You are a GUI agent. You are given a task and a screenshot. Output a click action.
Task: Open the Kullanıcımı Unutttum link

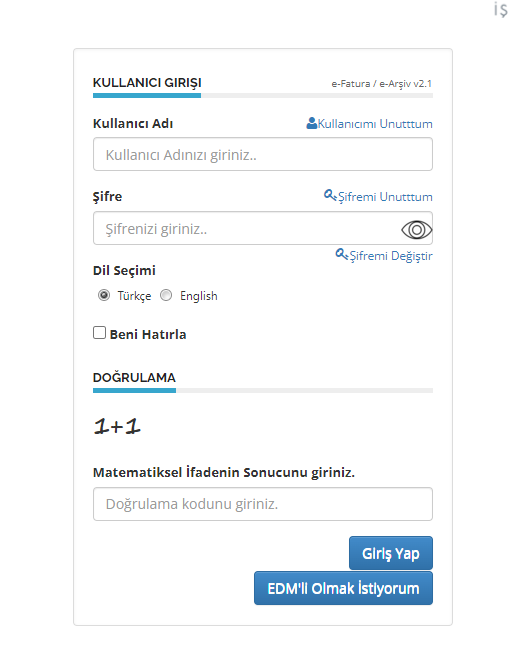pyautogui.click(x=375, y=124)
